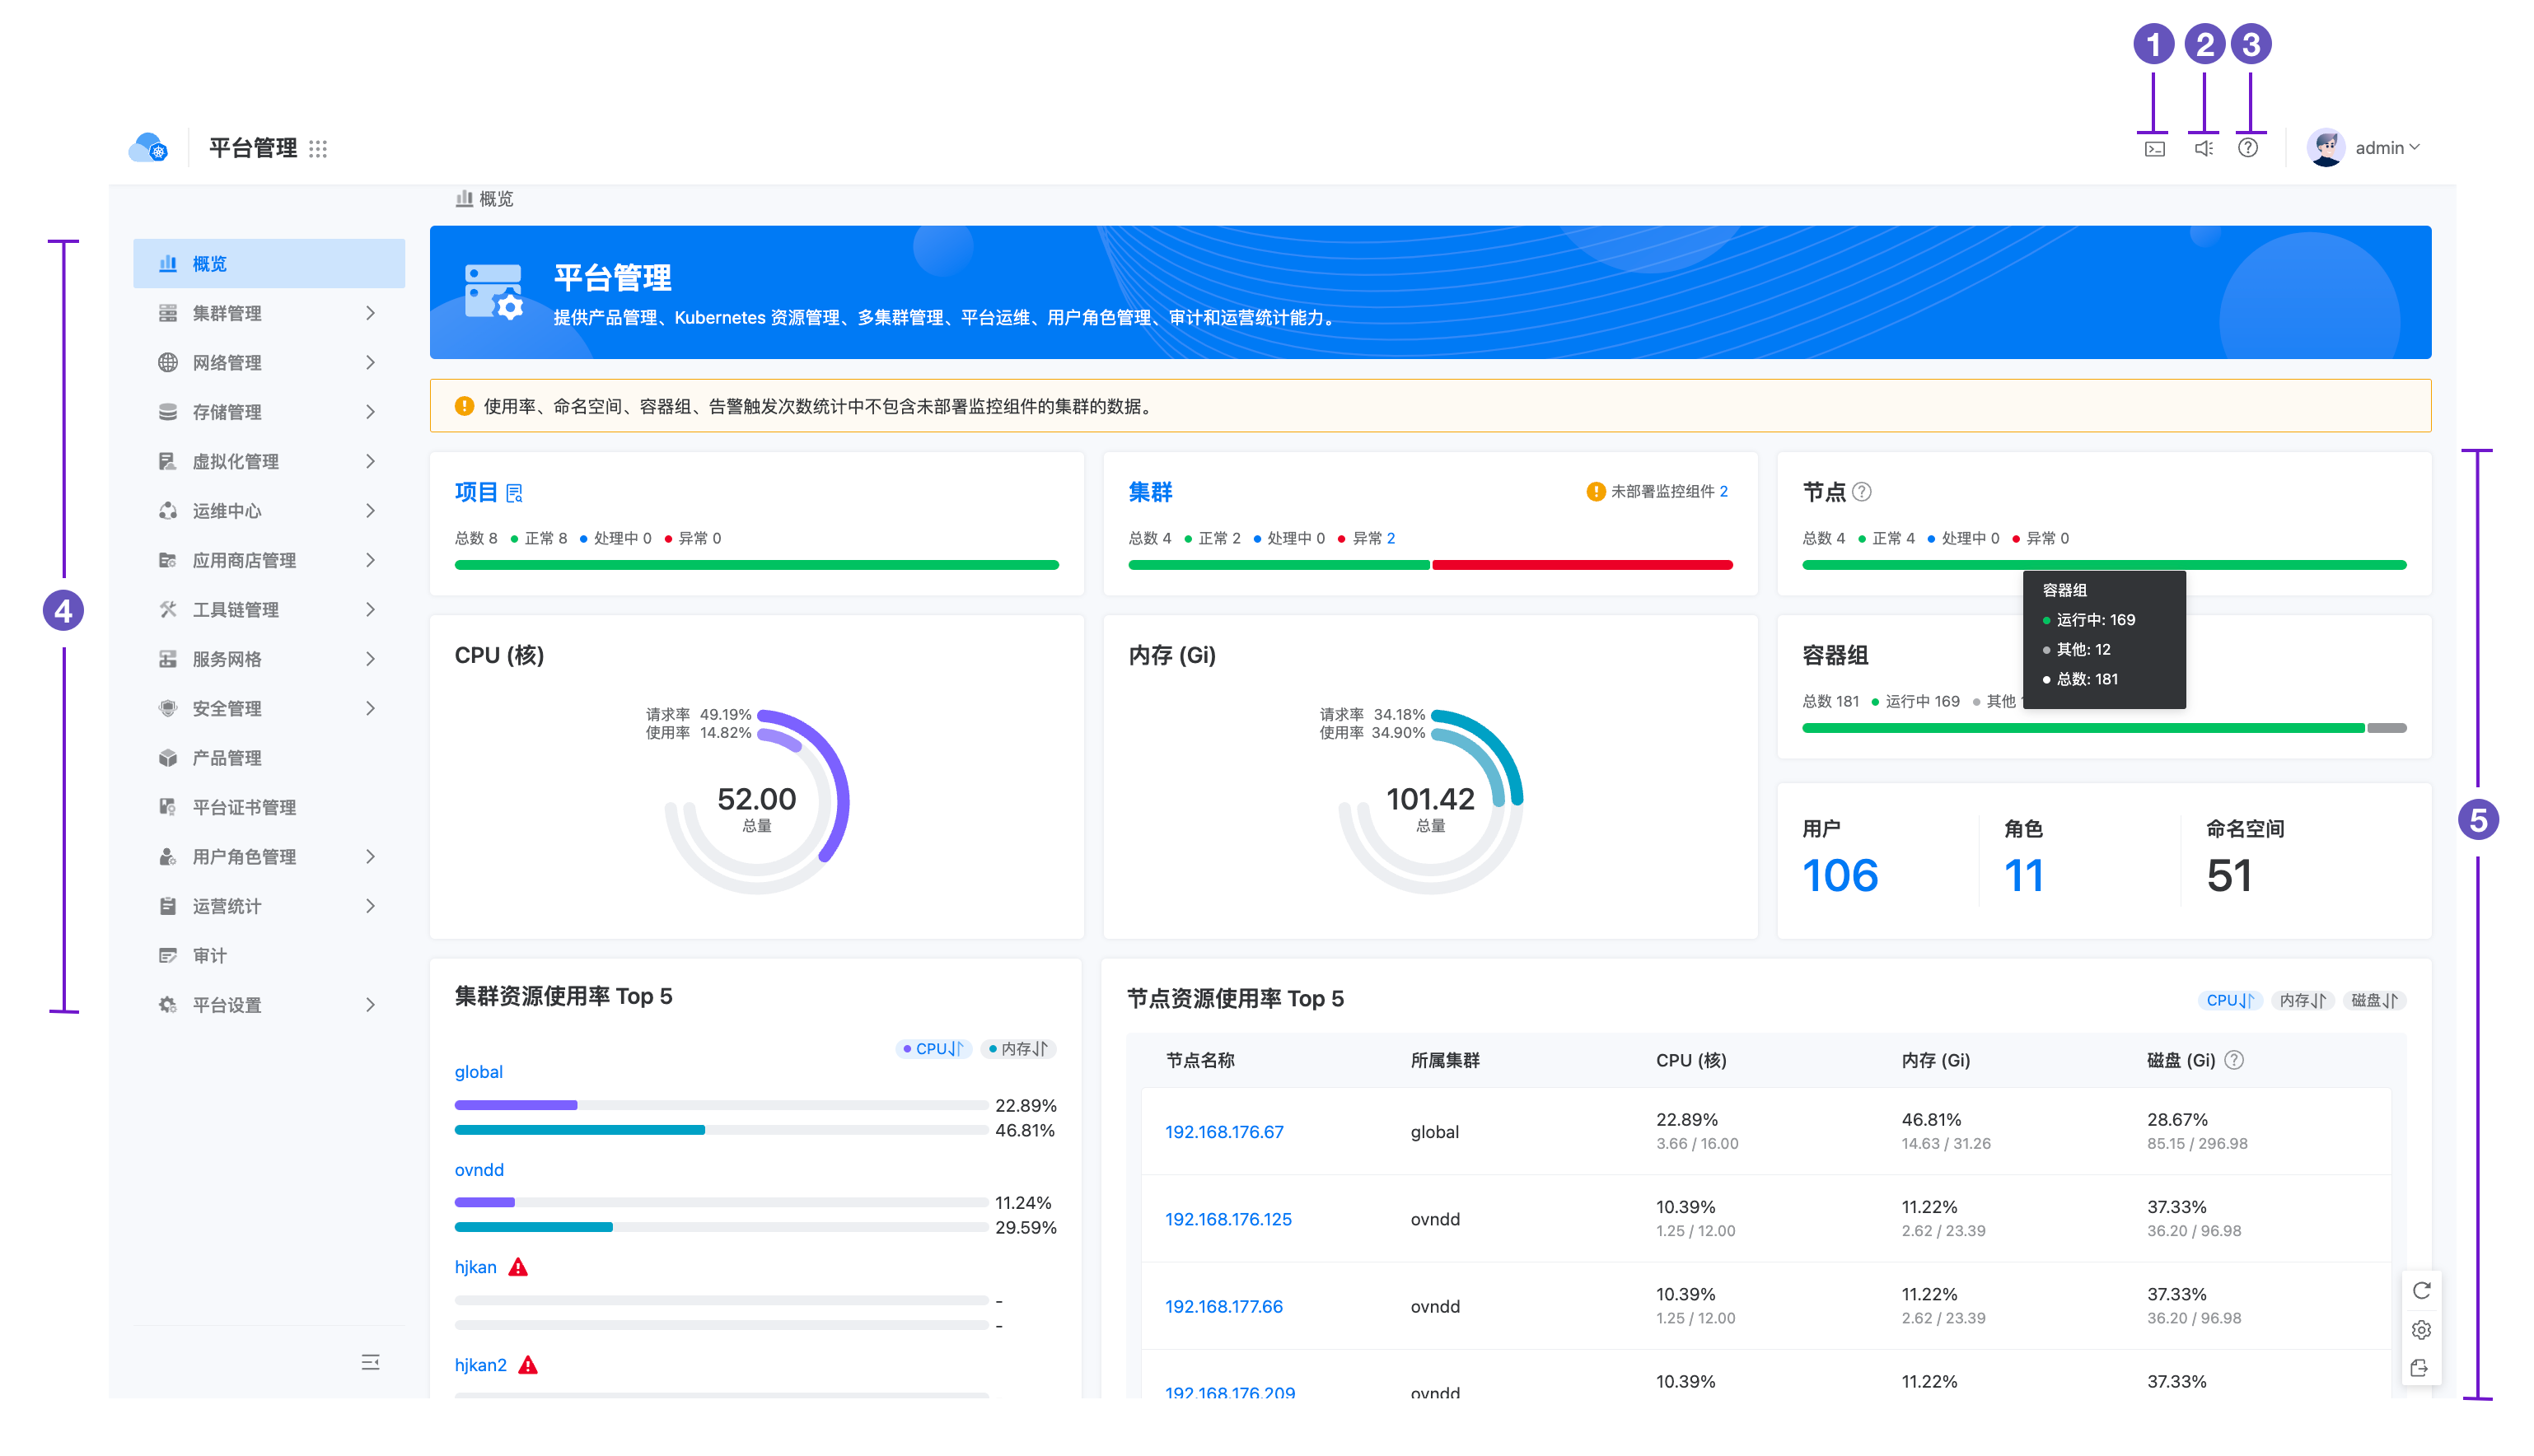Click the project list icon beside 项目

pyautogui.click(x=515, y=493)
